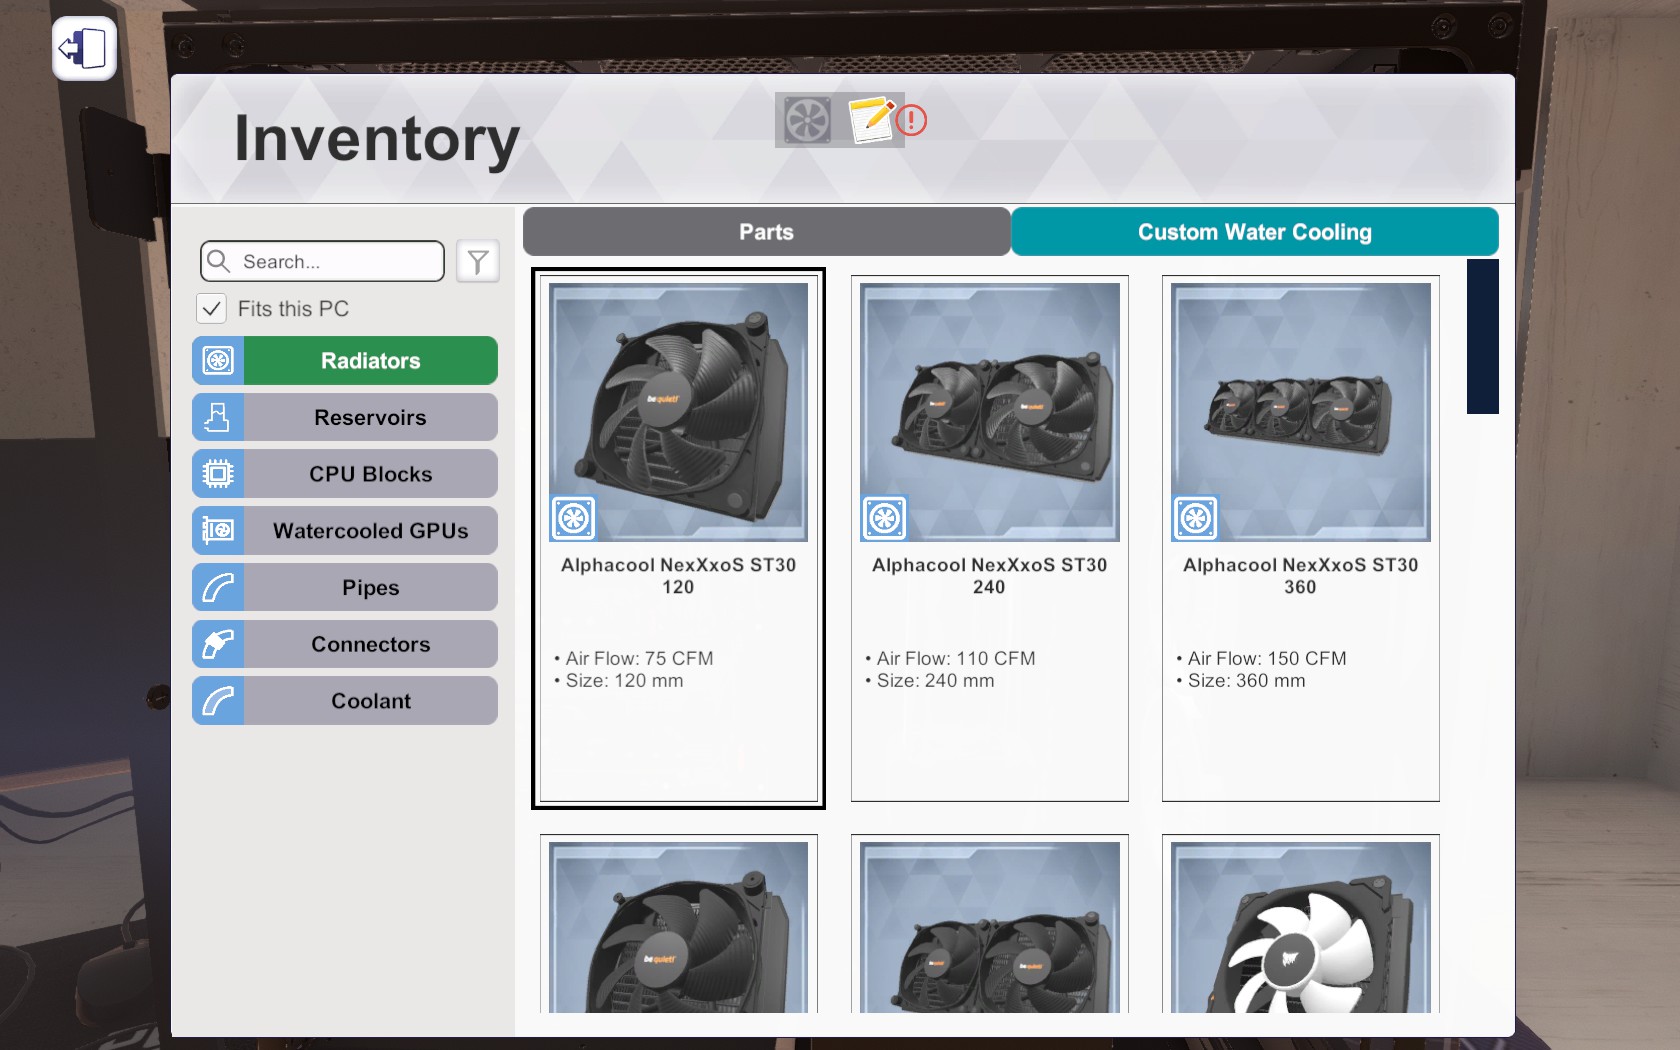The image size is (1680, 1050).
Task: Click radiator badge icon on ST30 120
Action: pyautogui.click(x=573, y=518)
